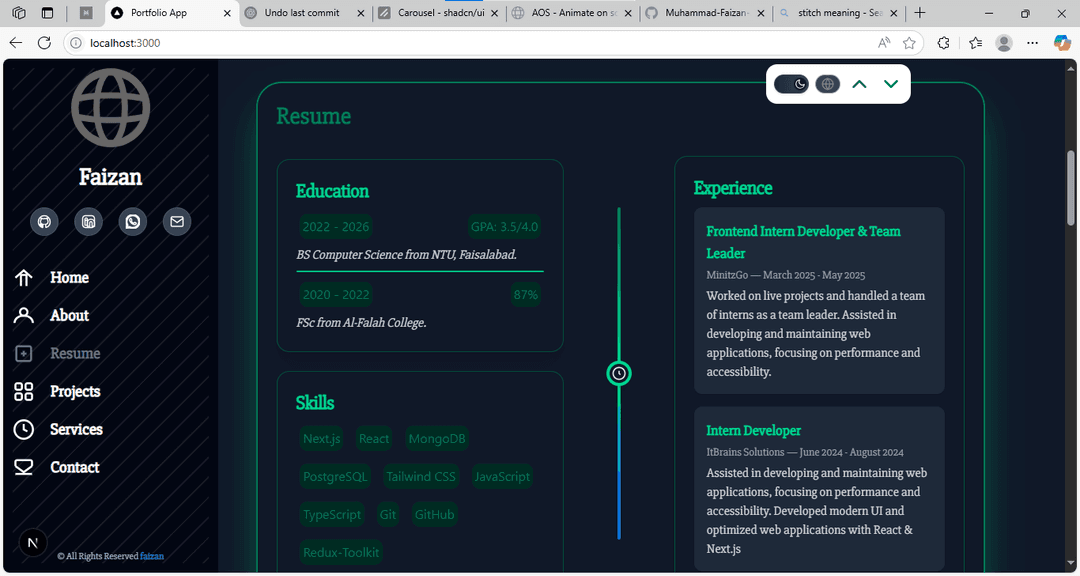Click the GitHub skill tag
The image size is (1080, 576).
(435, 515)
